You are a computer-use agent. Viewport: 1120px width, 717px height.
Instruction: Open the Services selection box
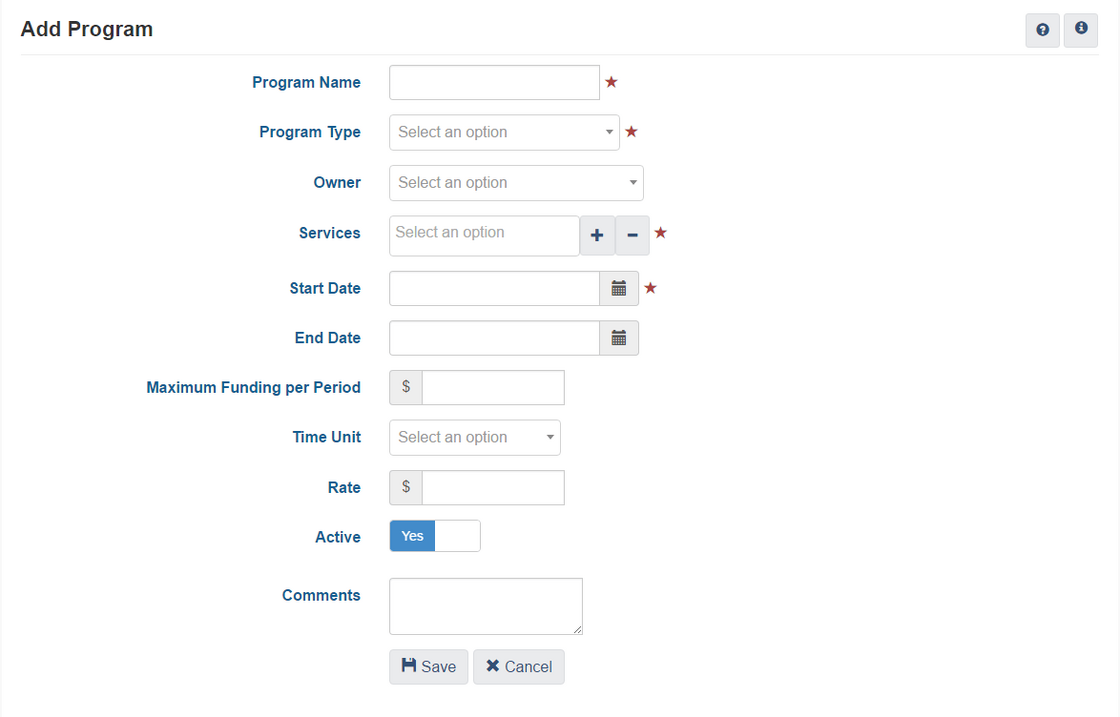coord(484,235)
